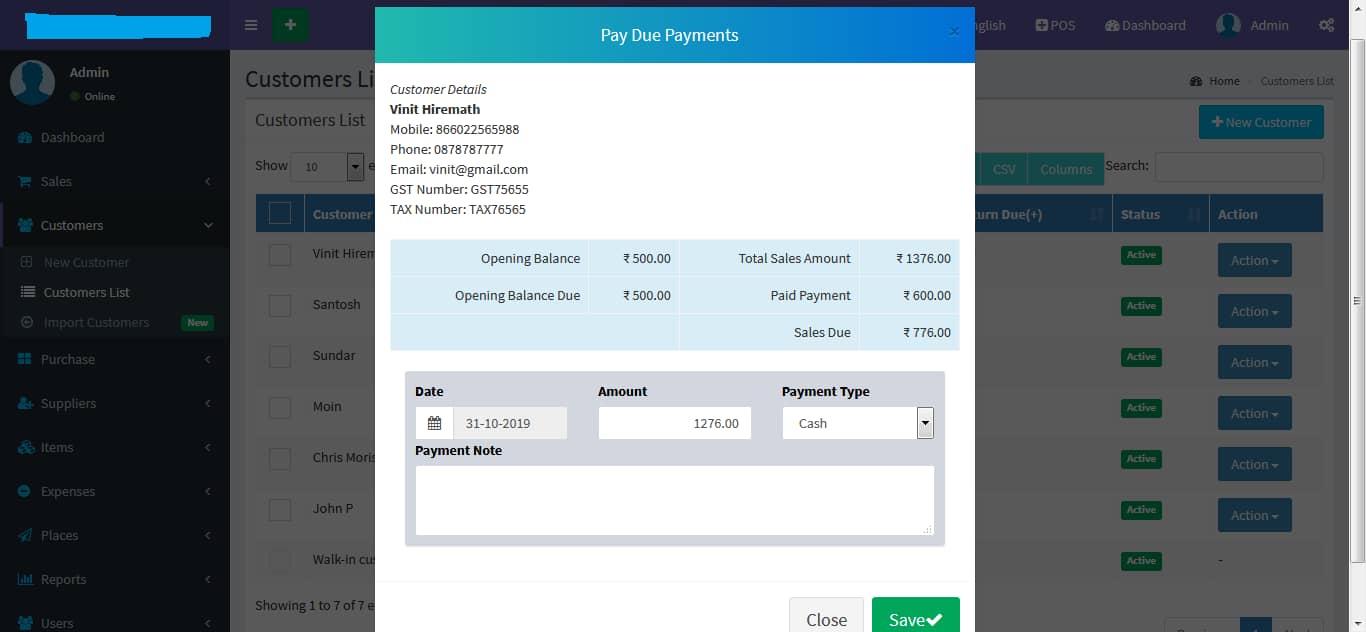
Task: Open Action dropdown in the sixth table row
Action: (x=1254, y=515)
